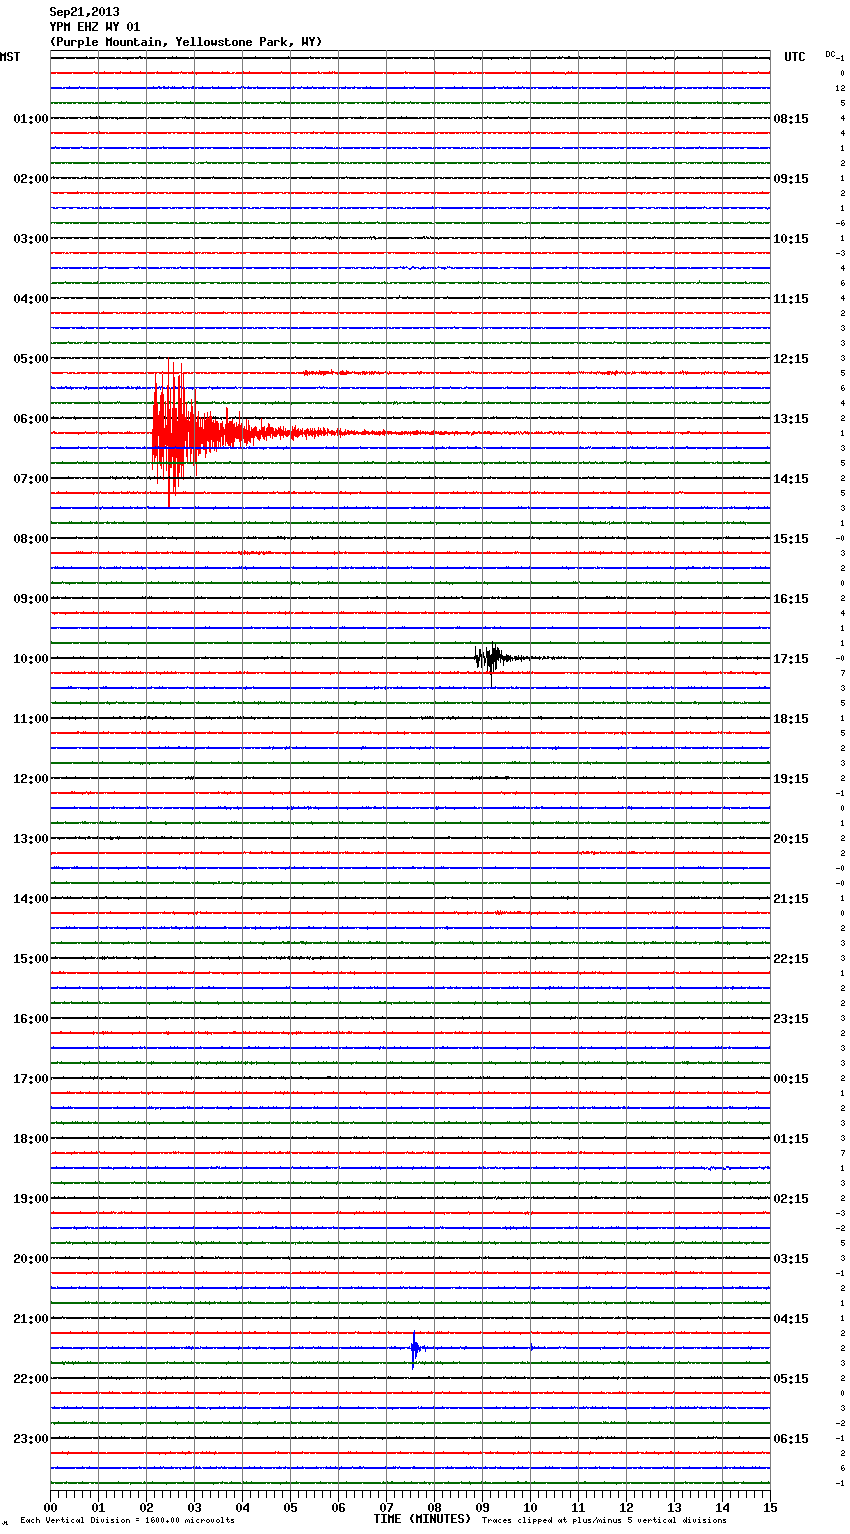Click the 15 minute mark on the bottom axis
The width and height of the screenshot is (850, 1534).
click(x=770, y=1507)
